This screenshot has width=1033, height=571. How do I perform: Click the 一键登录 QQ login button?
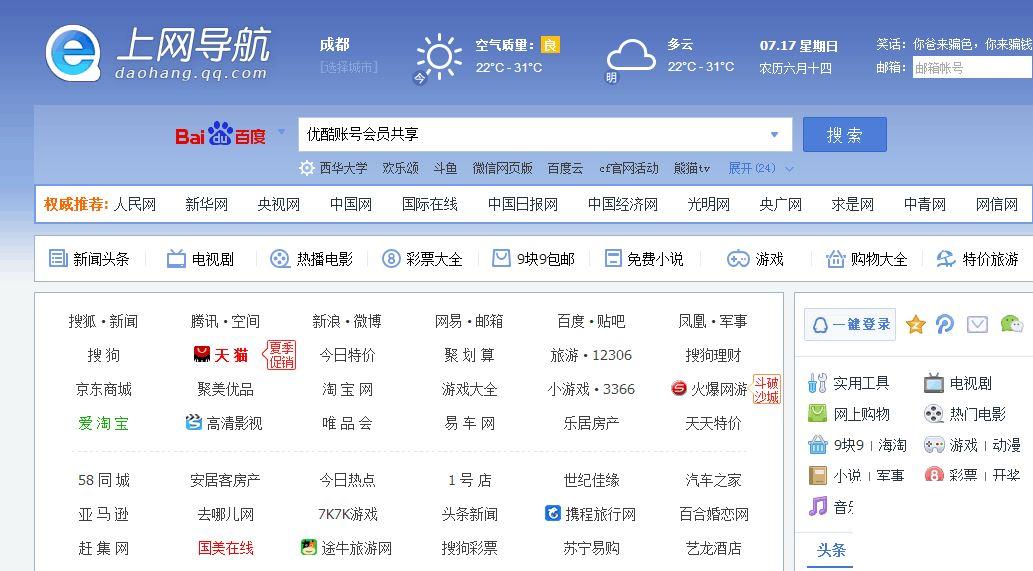click(x=850, y=324)
